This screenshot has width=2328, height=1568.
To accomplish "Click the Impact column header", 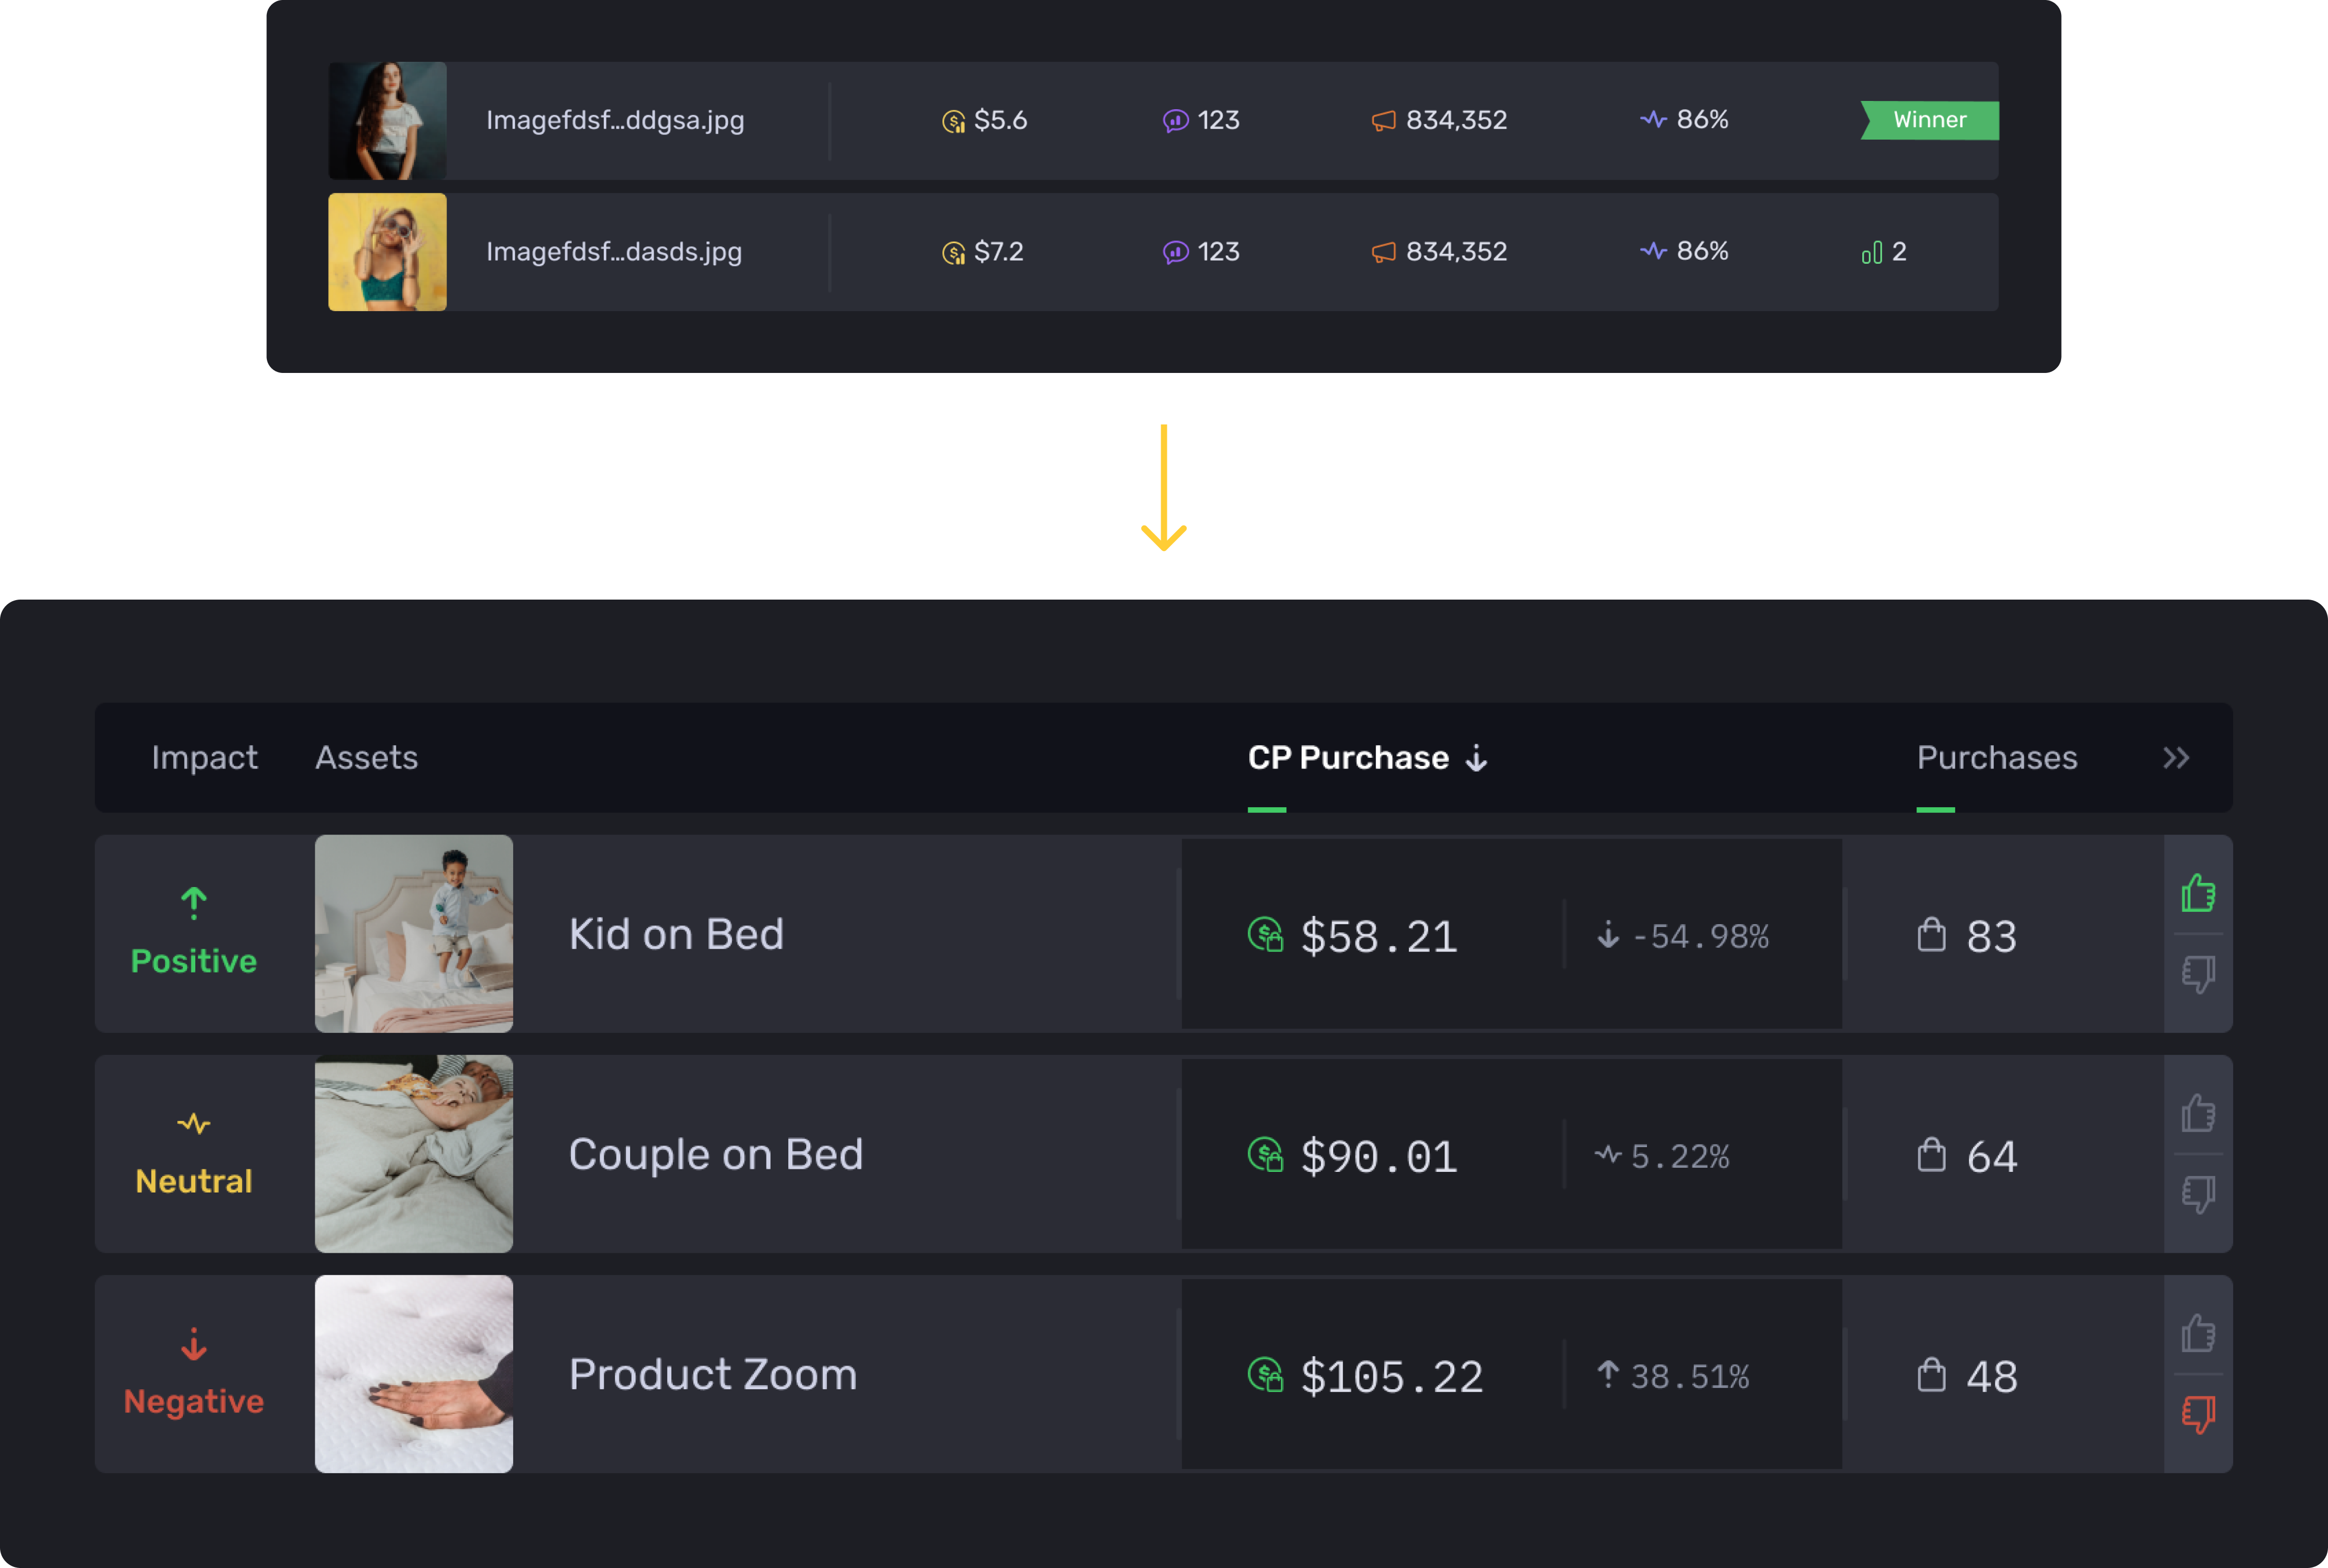I will pyautogui.click(x=204, y=758).
